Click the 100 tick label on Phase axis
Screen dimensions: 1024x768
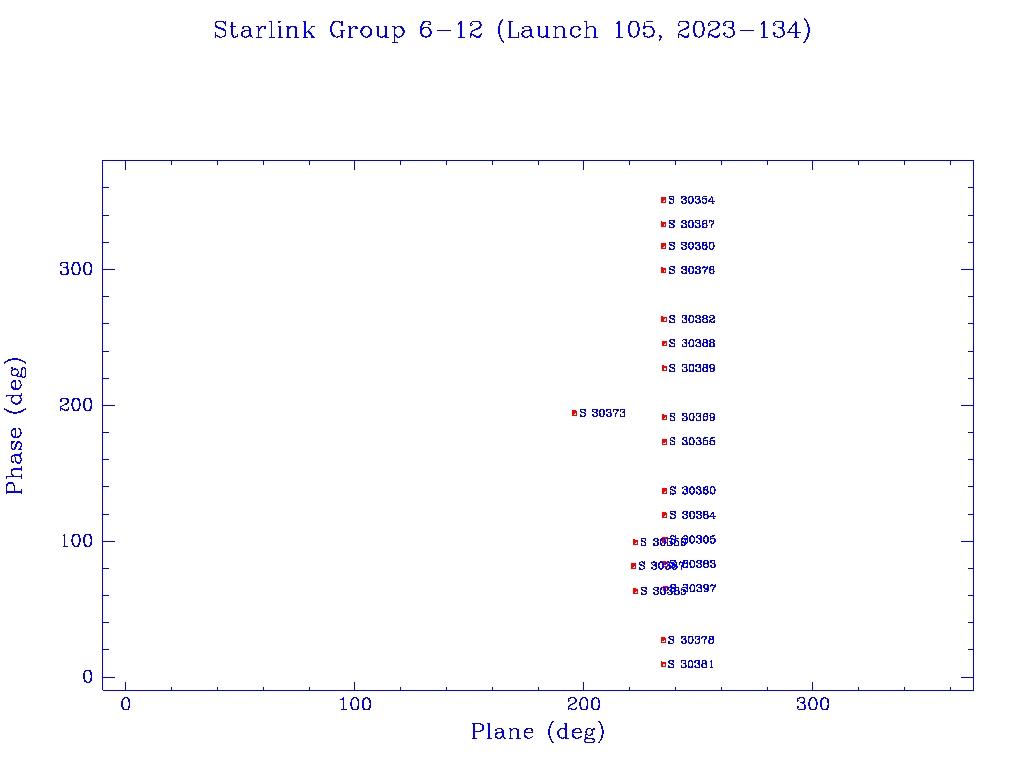(77, 541)
